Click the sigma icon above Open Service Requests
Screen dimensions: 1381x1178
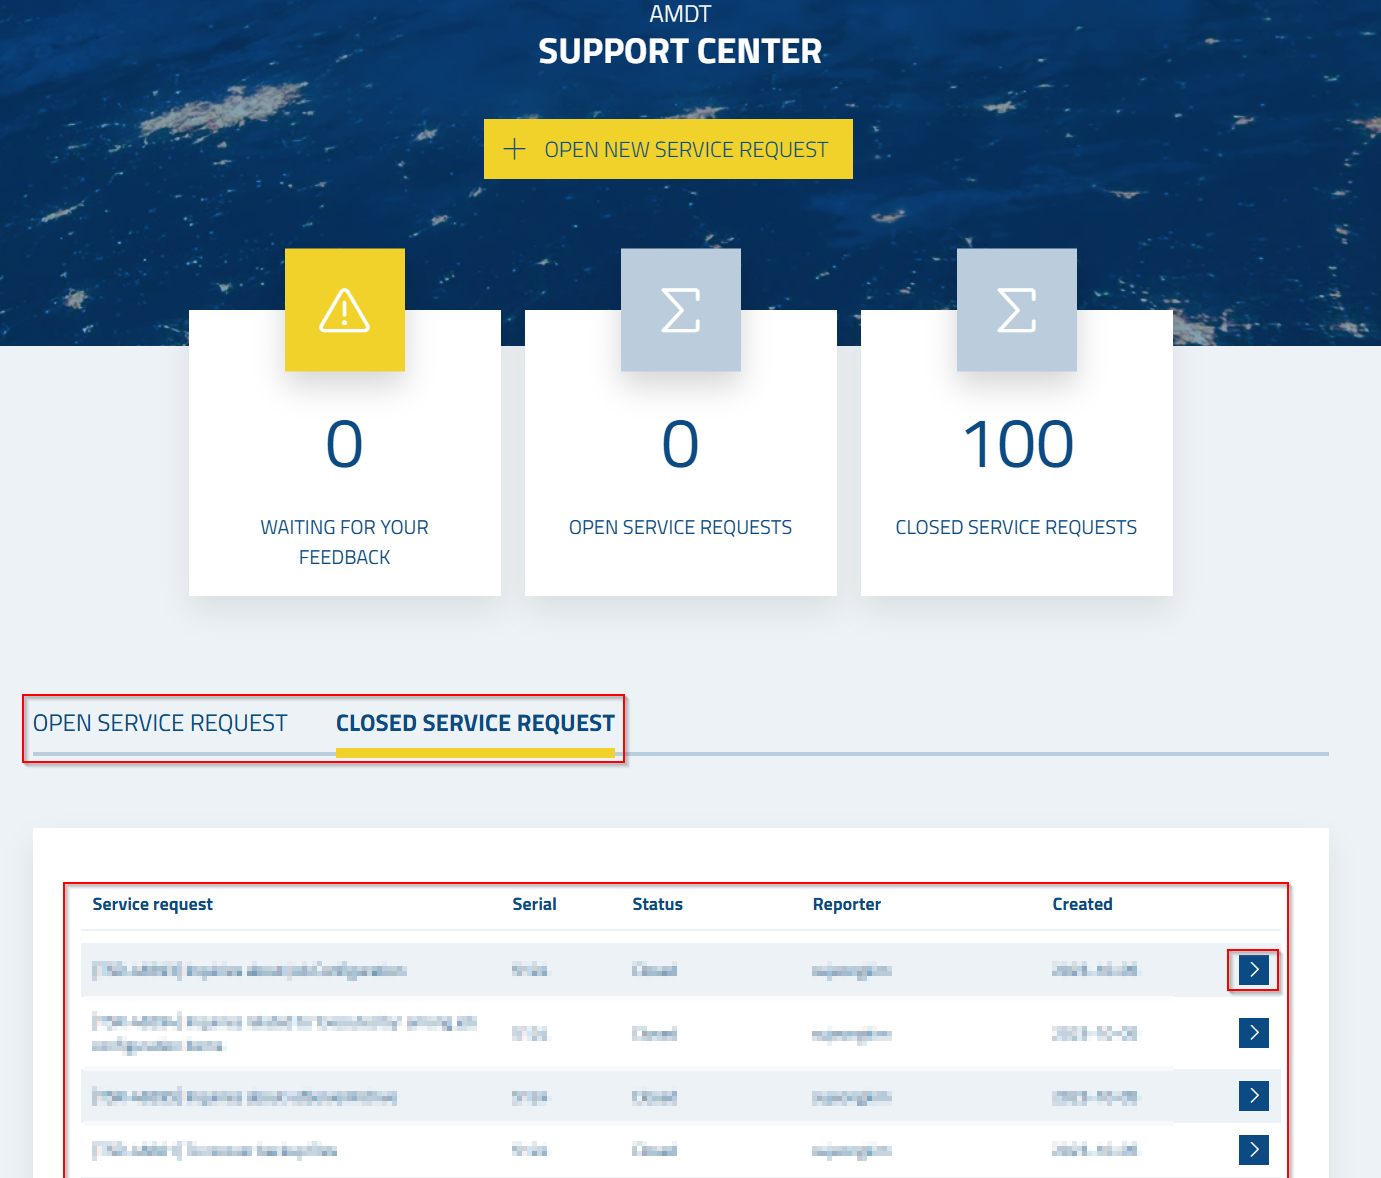pyautogui.click(x=681, y=310)
